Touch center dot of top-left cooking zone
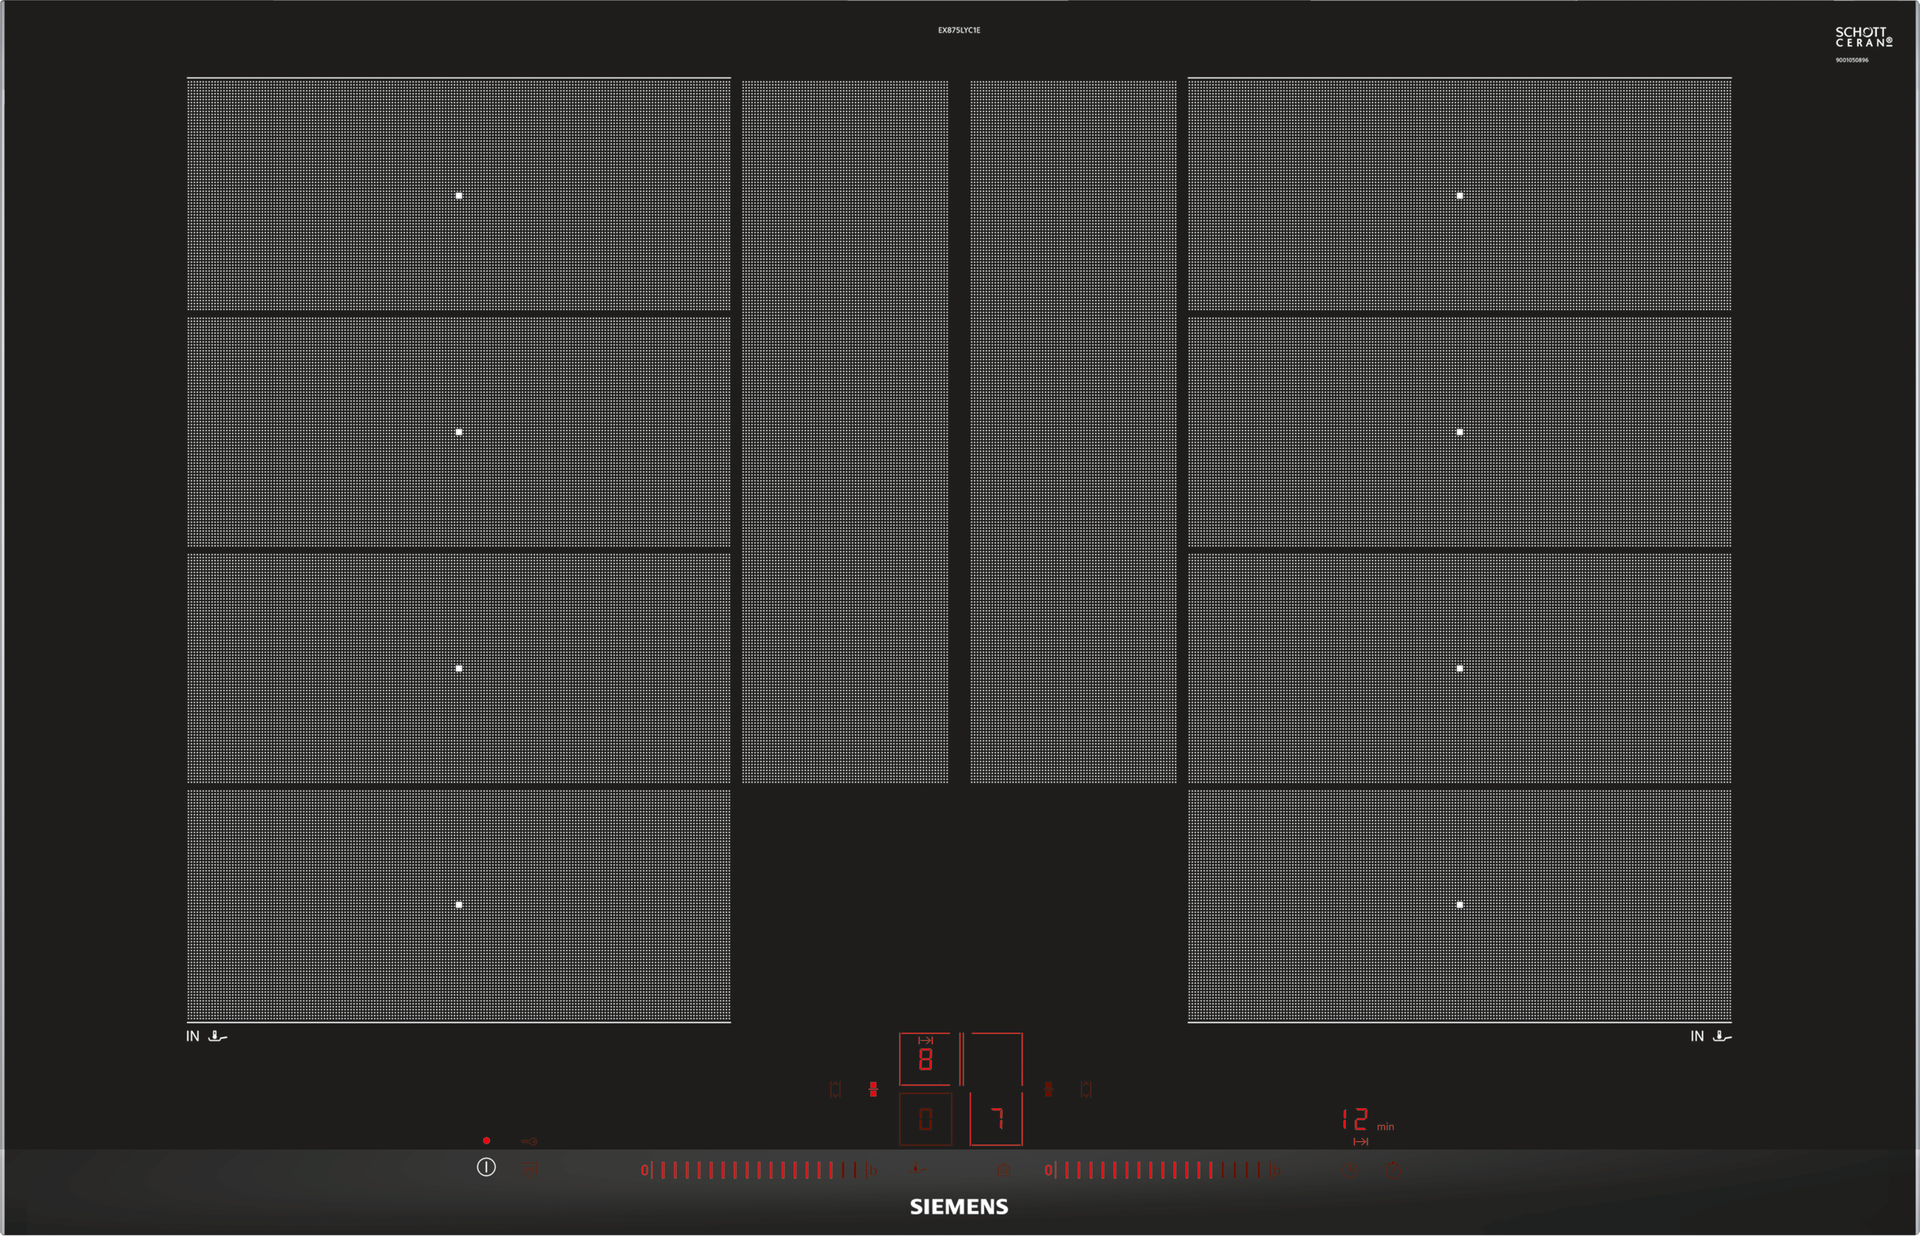Image resolution: width=1920 pixels, height=1236 pixels. [459, 196]
